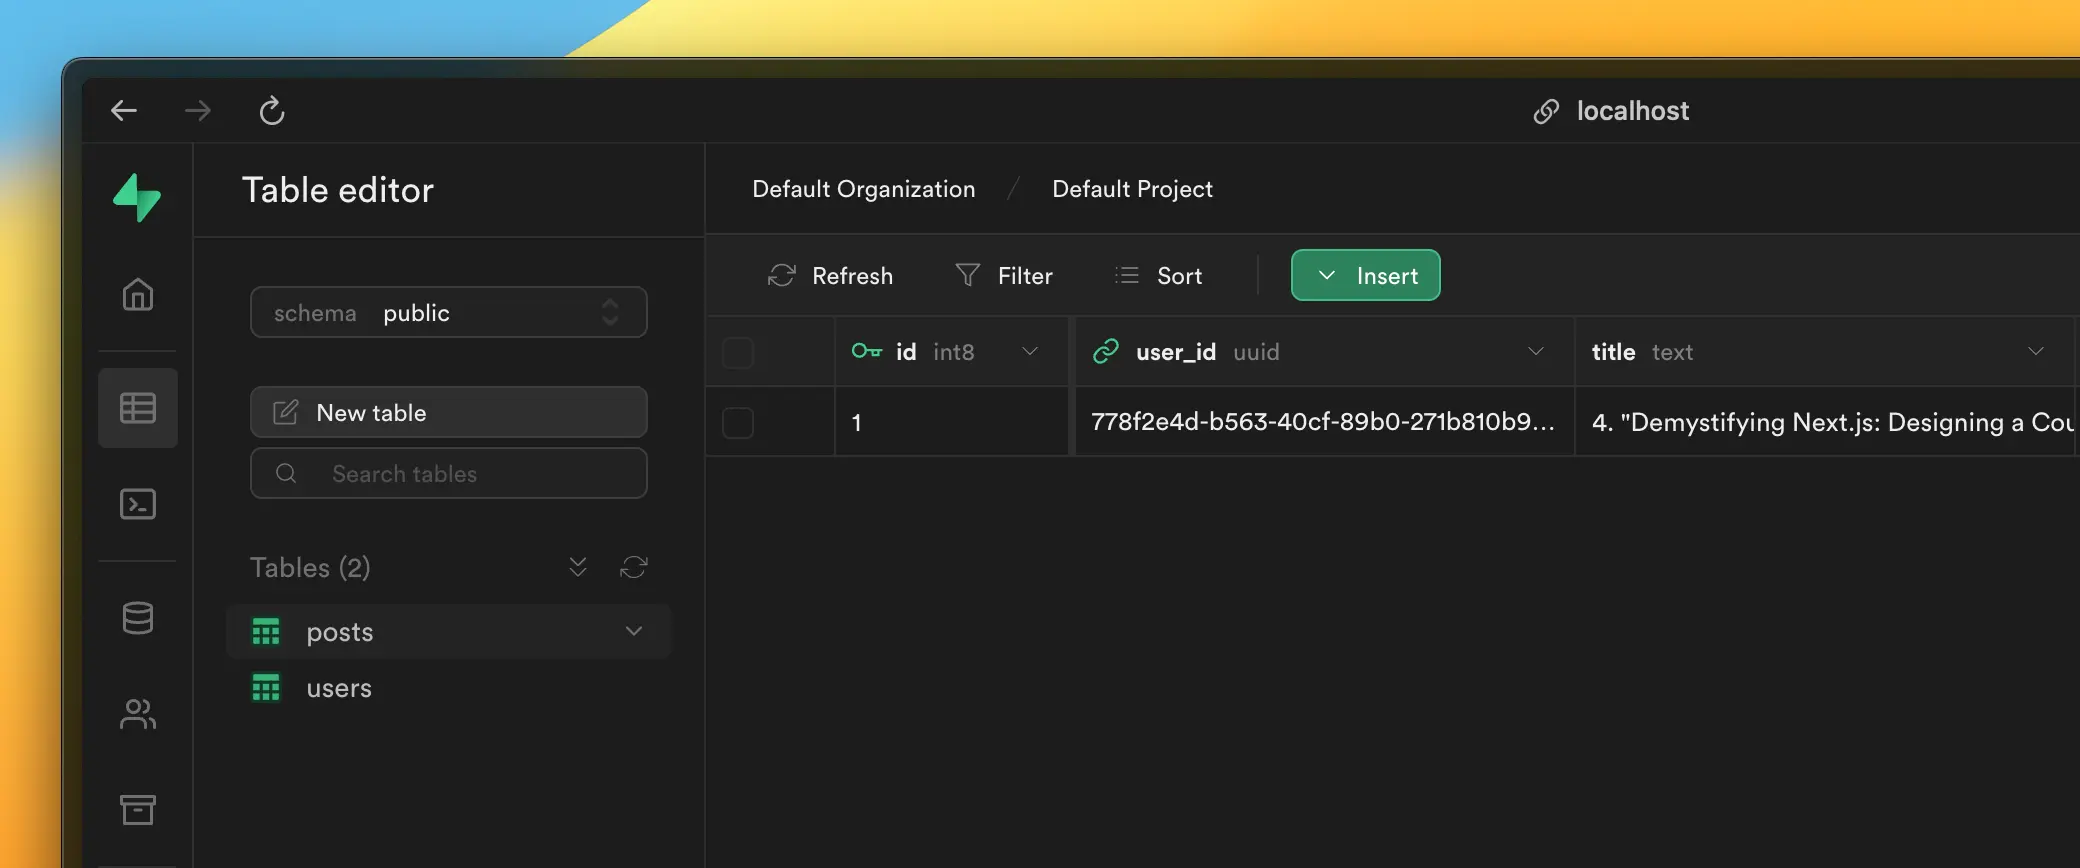Open the Table editor sidebar icon
This screenshot has height=868, width=2080.
pyautogui.click(x=138, y=408)
